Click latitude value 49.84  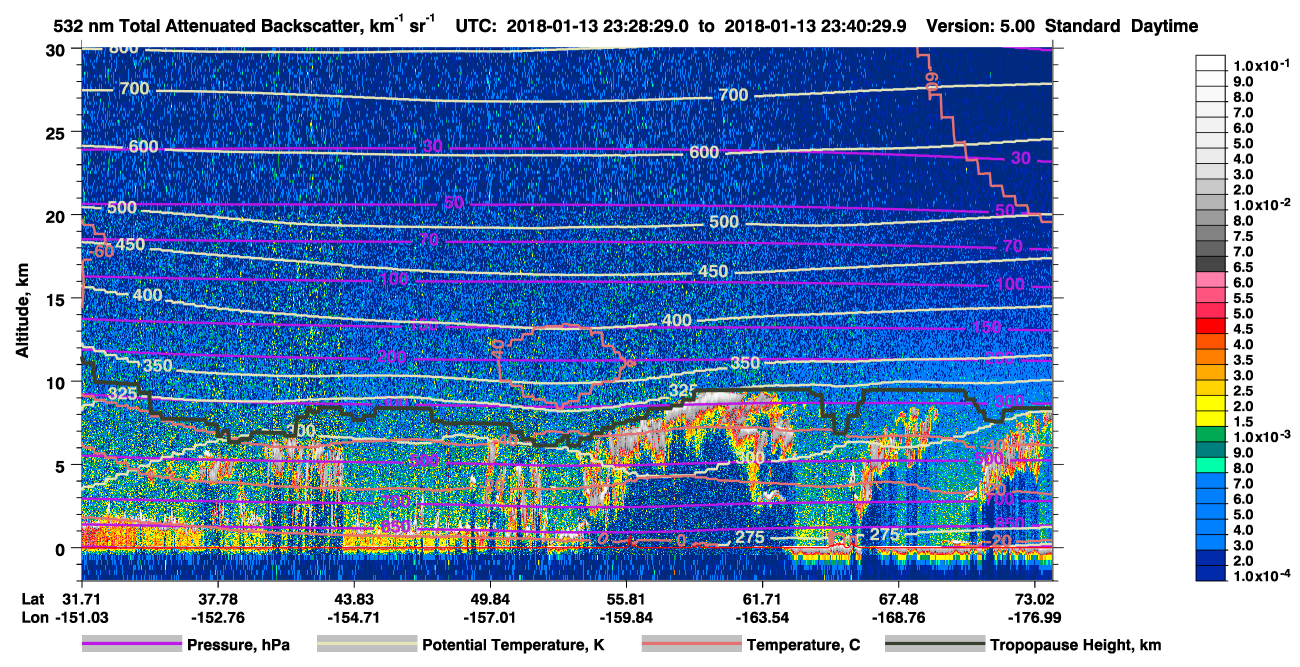click(x=490, y=598)
